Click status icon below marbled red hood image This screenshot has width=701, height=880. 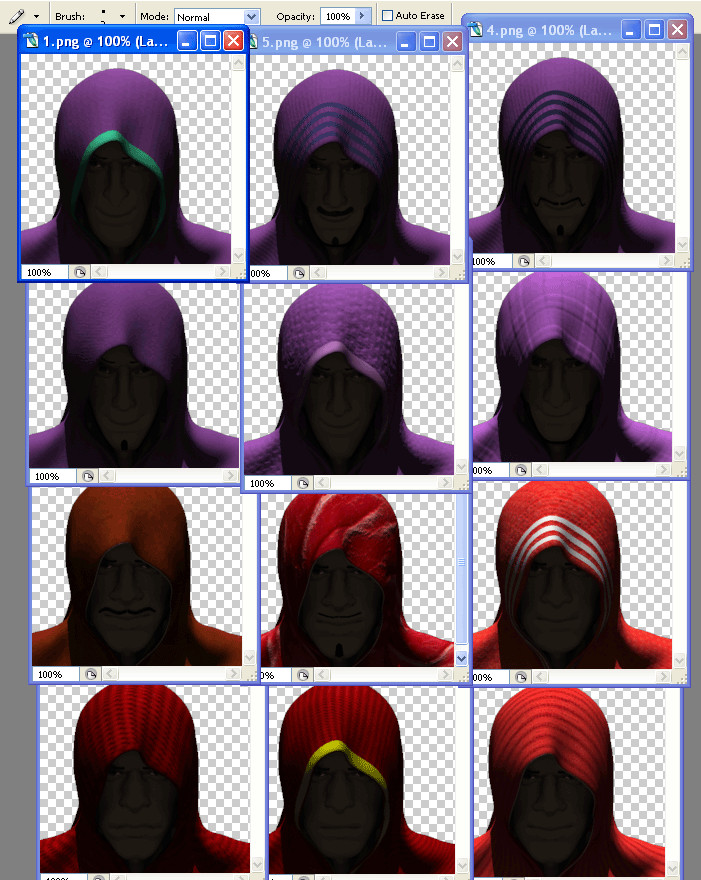click(303, 675)
